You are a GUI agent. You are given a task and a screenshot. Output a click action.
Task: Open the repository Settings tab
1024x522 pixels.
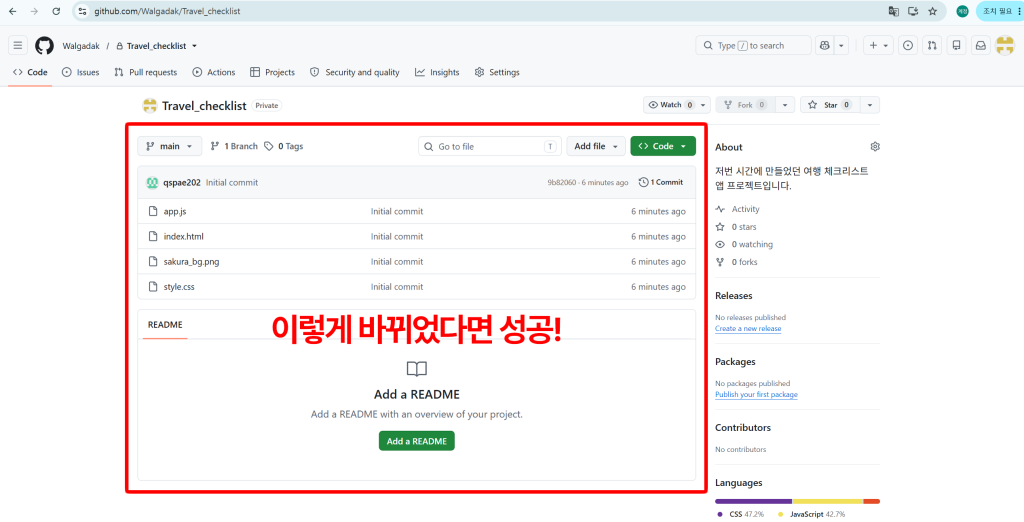pyautogui.click(x=497, y=73)
